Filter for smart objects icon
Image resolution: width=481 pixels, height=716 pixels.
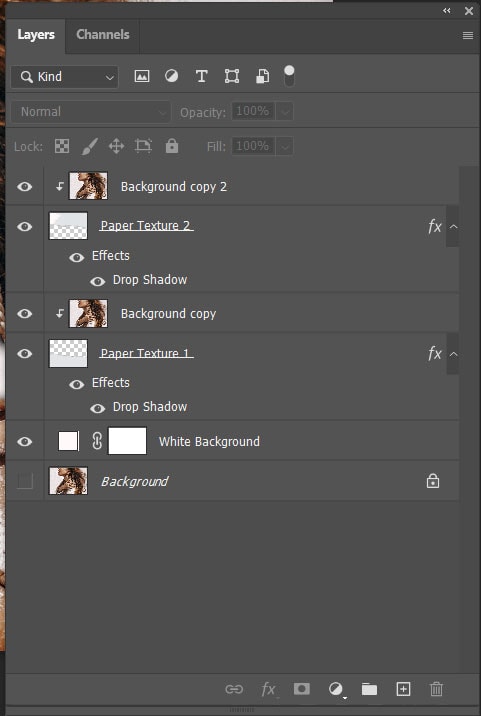point(262,76)
